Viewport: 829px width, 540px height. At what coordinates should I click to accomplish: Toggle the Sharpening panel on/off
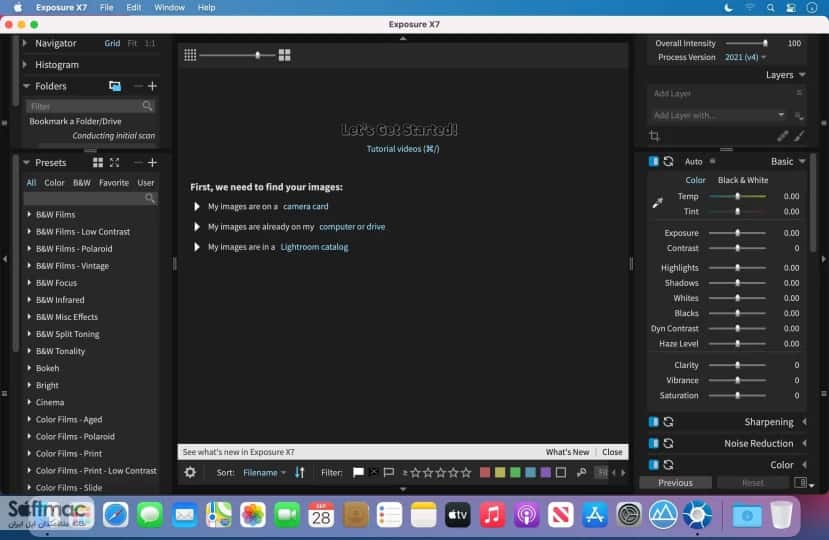[x=653, y=422]
